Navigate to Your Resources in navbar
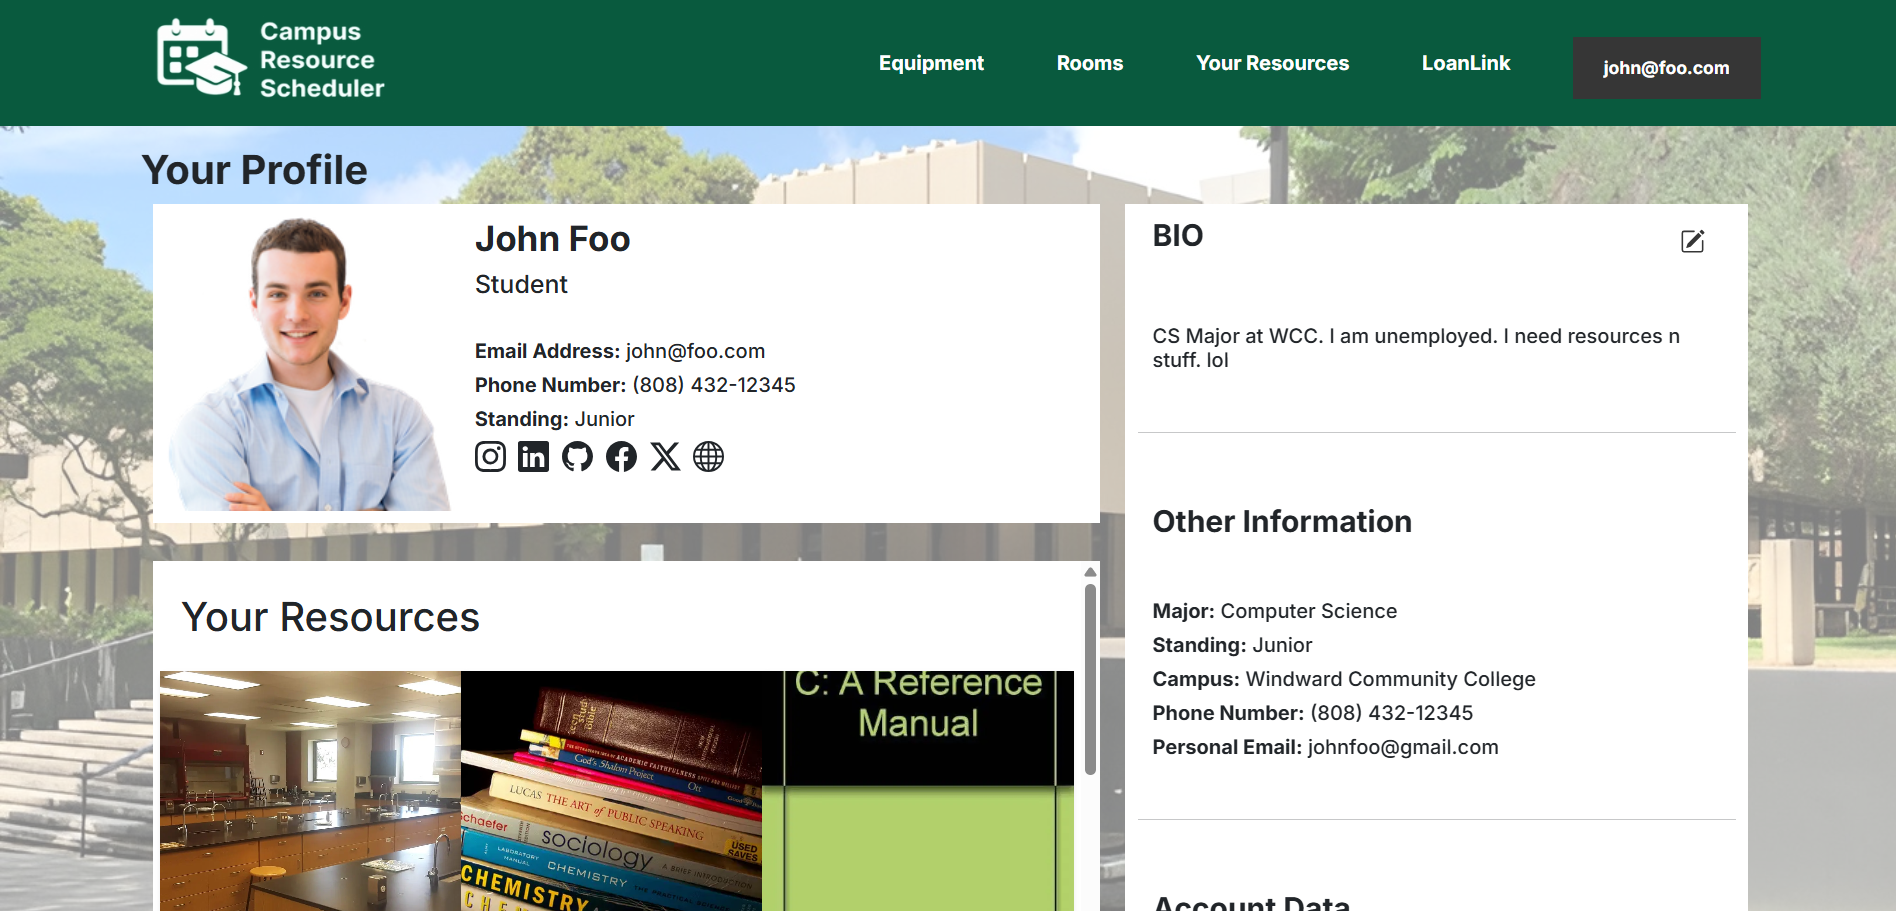This screenshot has width=1896, height=911. (1272, 63)
